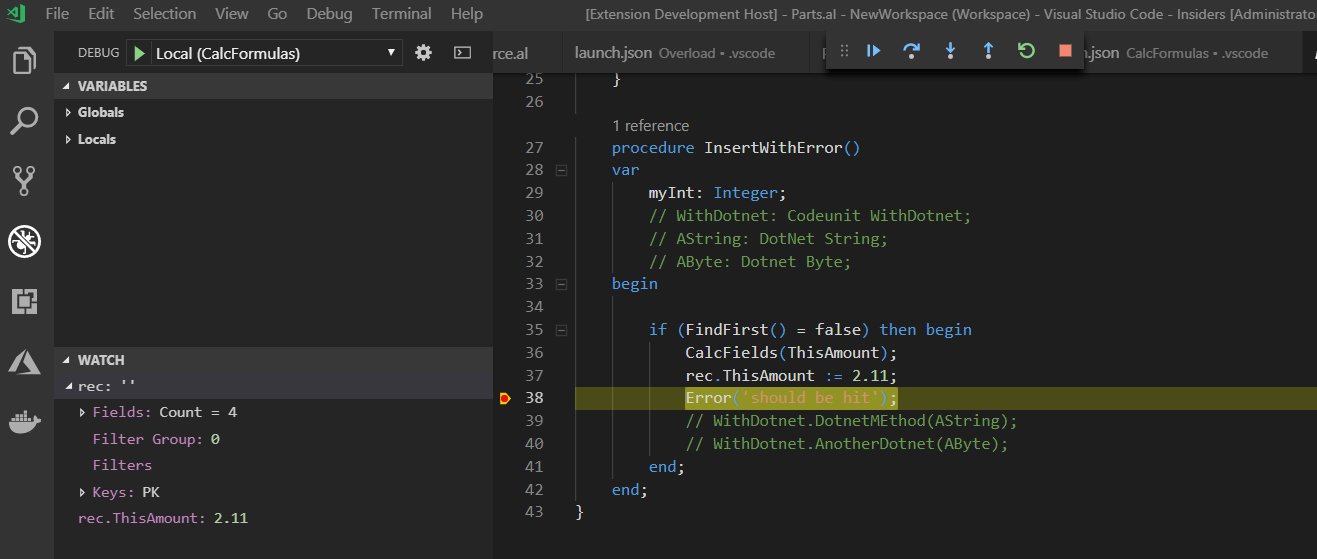Click the VS Code Insiders logo icon

pos(15,14)
